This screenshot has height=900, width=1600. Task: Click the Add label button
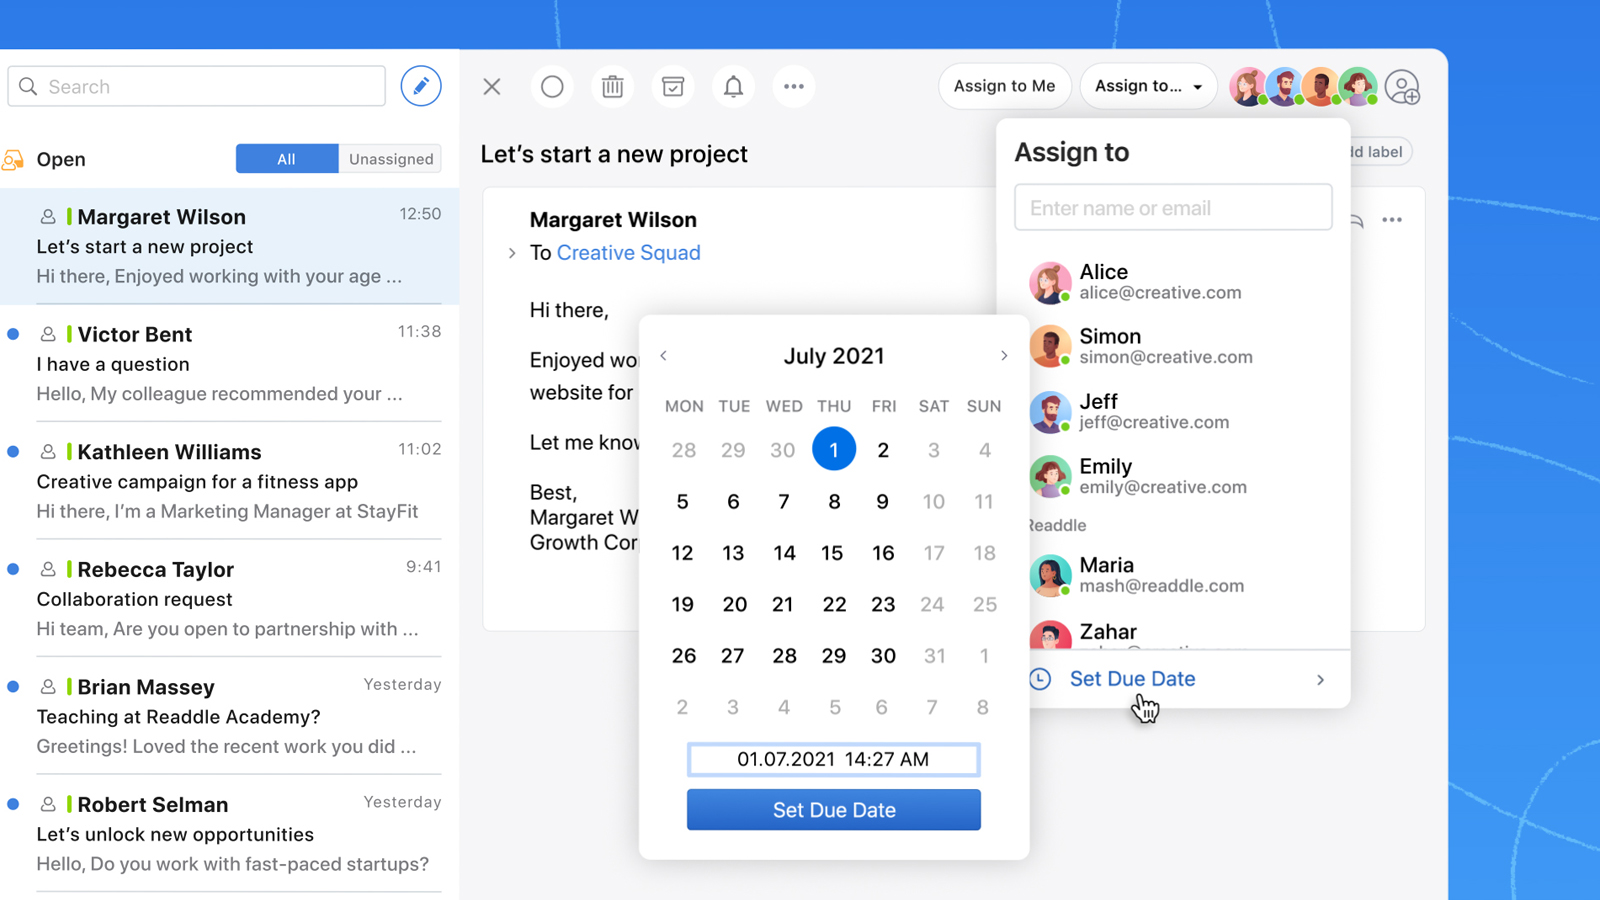tap(1380, 152)
